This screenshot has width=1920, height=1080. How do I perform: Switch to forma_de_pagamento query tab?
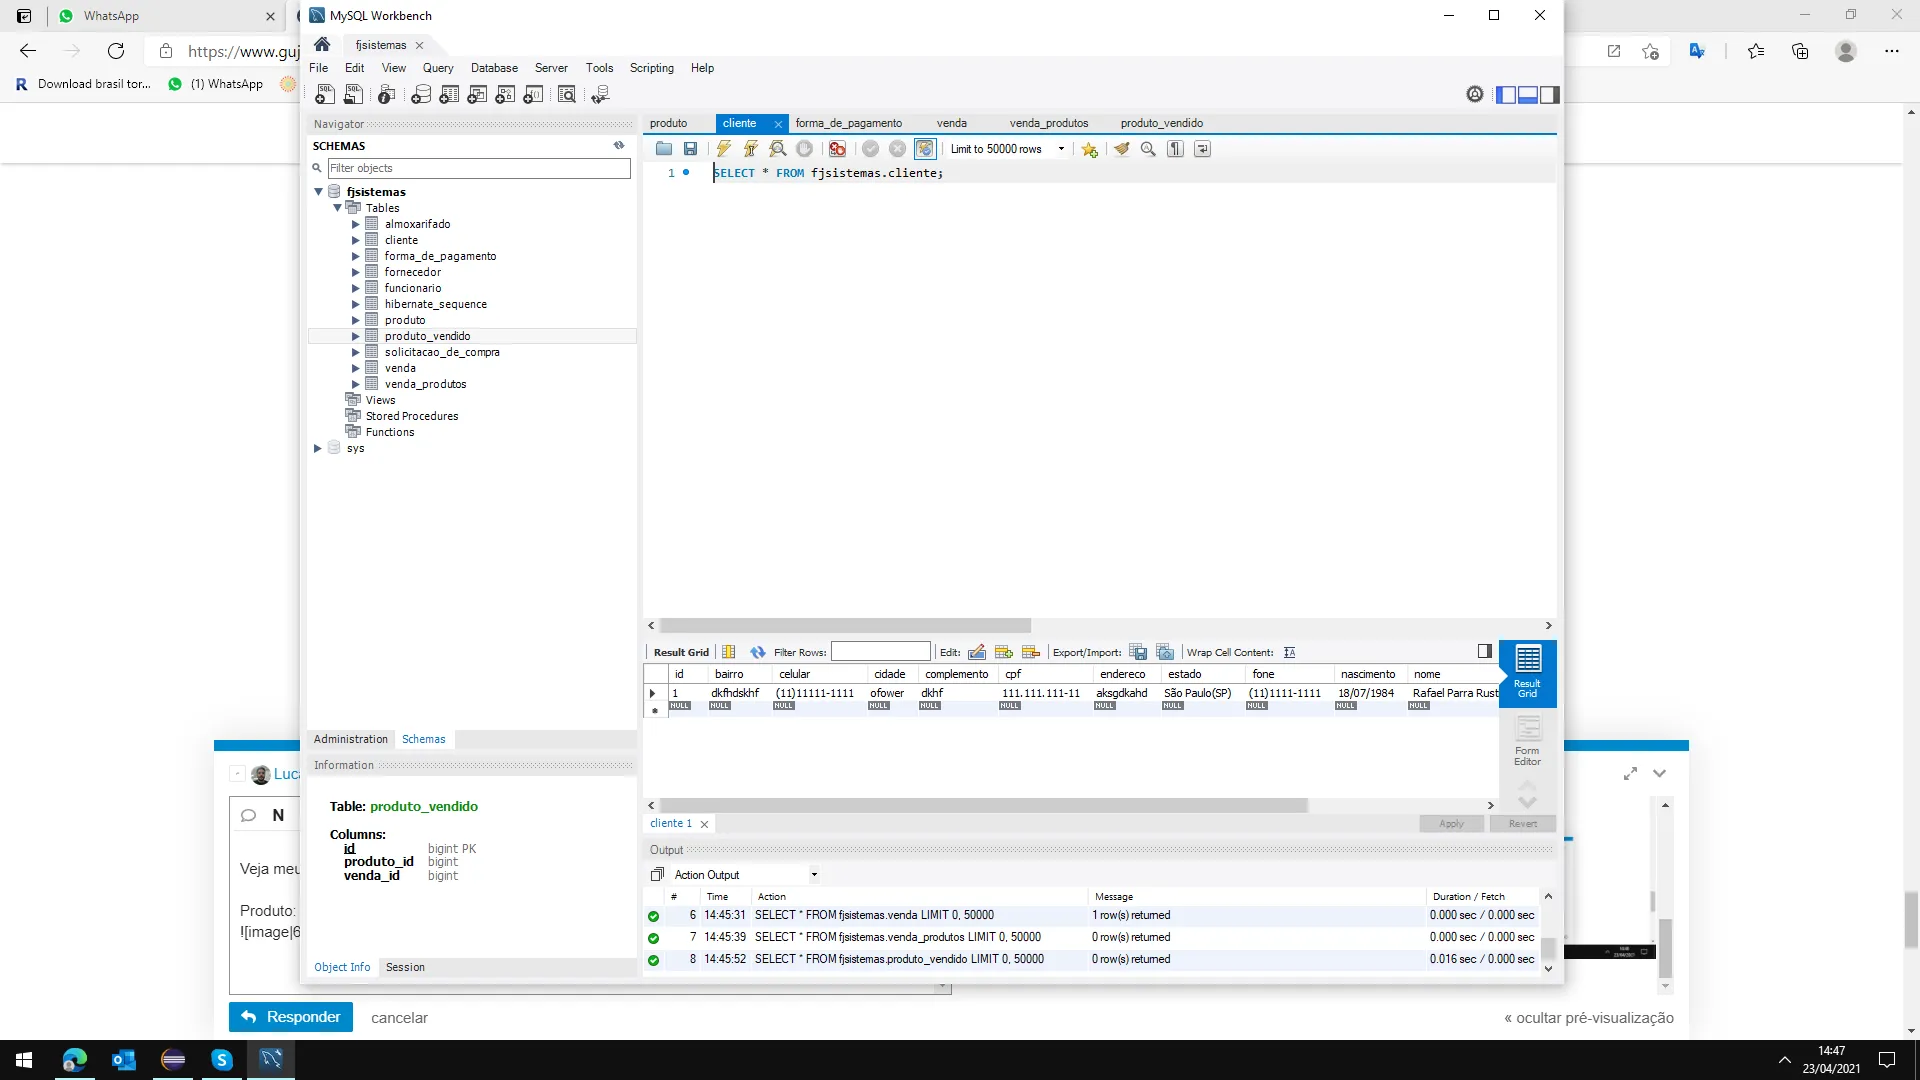coord(848,123)
